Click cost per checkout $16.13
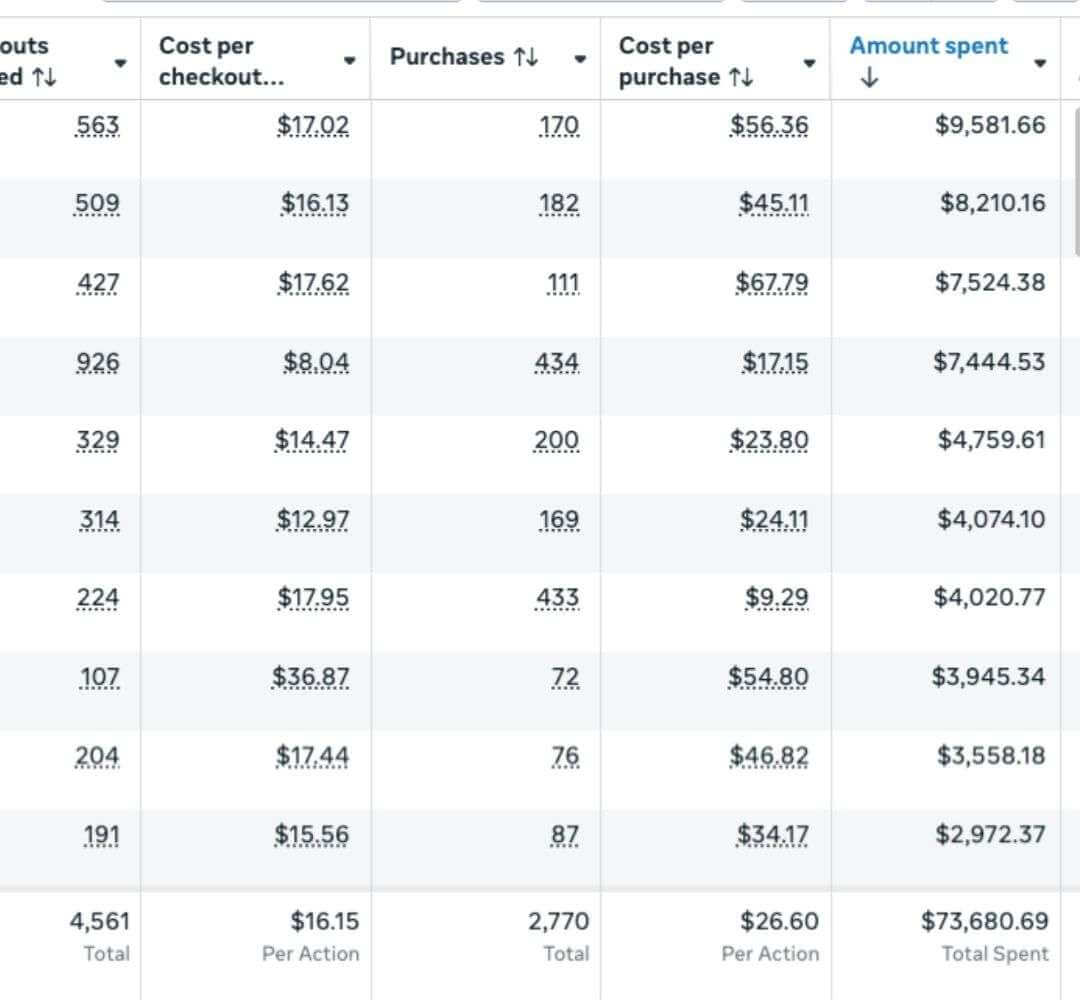1080x1000 pixels. pos(315,204)
